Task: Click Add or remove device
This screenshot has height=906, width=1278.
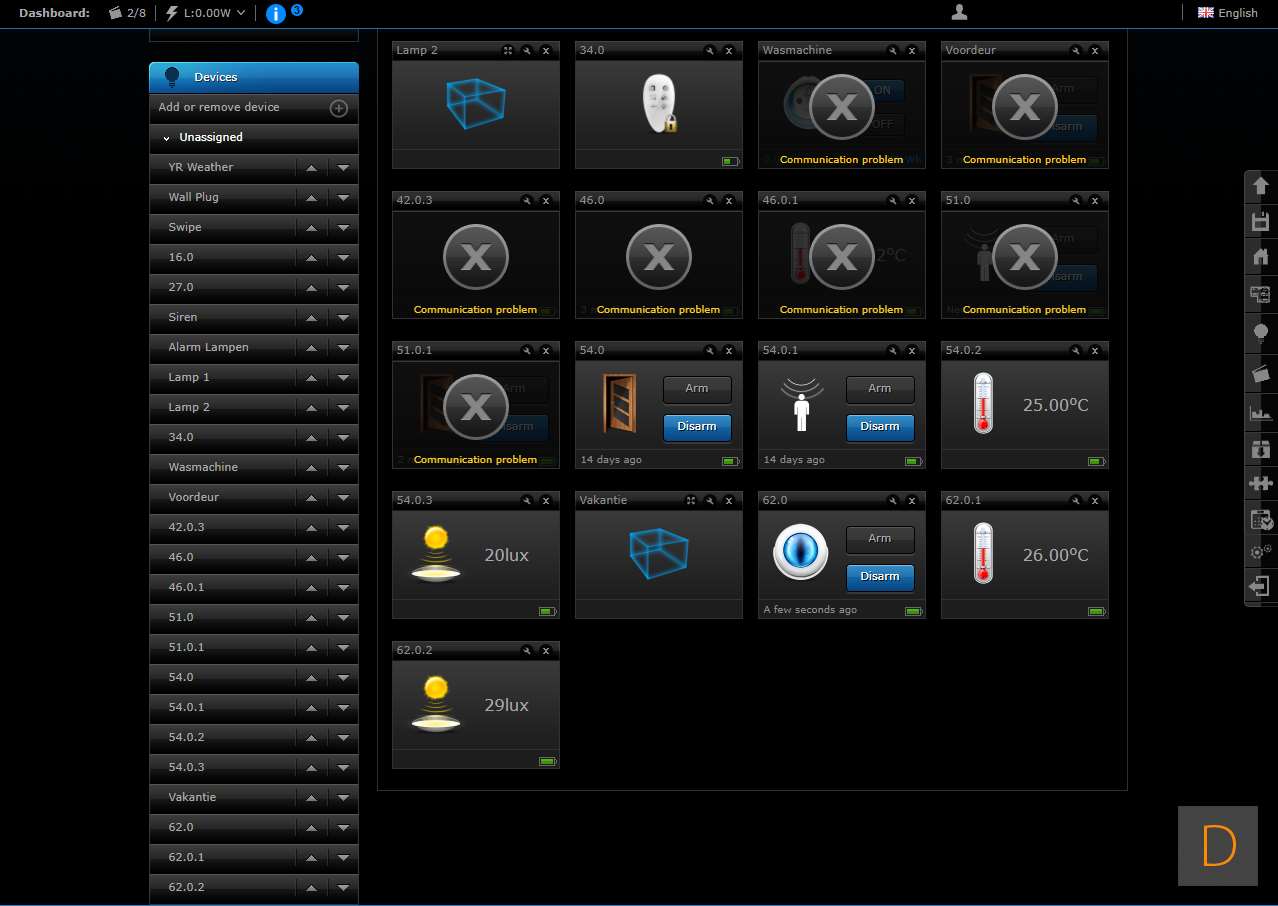Action: click(219, 108)
